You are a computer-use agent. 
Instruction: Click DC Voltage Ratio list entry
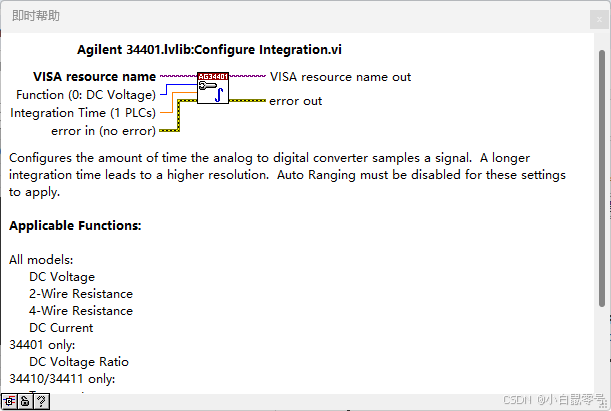79,362
